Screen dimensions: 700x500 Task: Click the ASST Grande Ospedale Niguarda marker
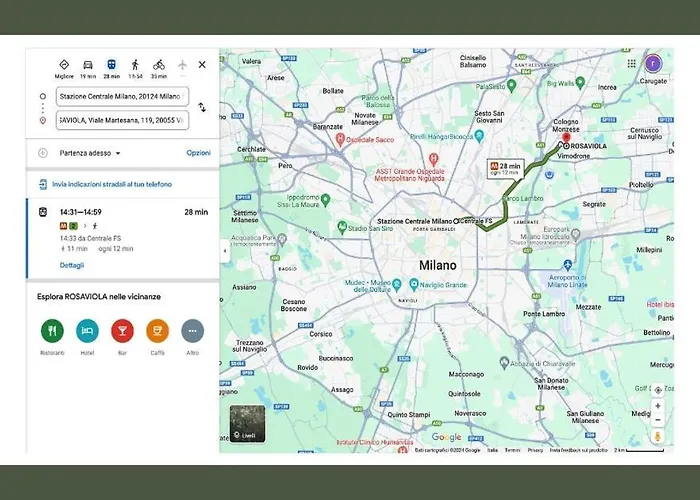tap(433, 158)
